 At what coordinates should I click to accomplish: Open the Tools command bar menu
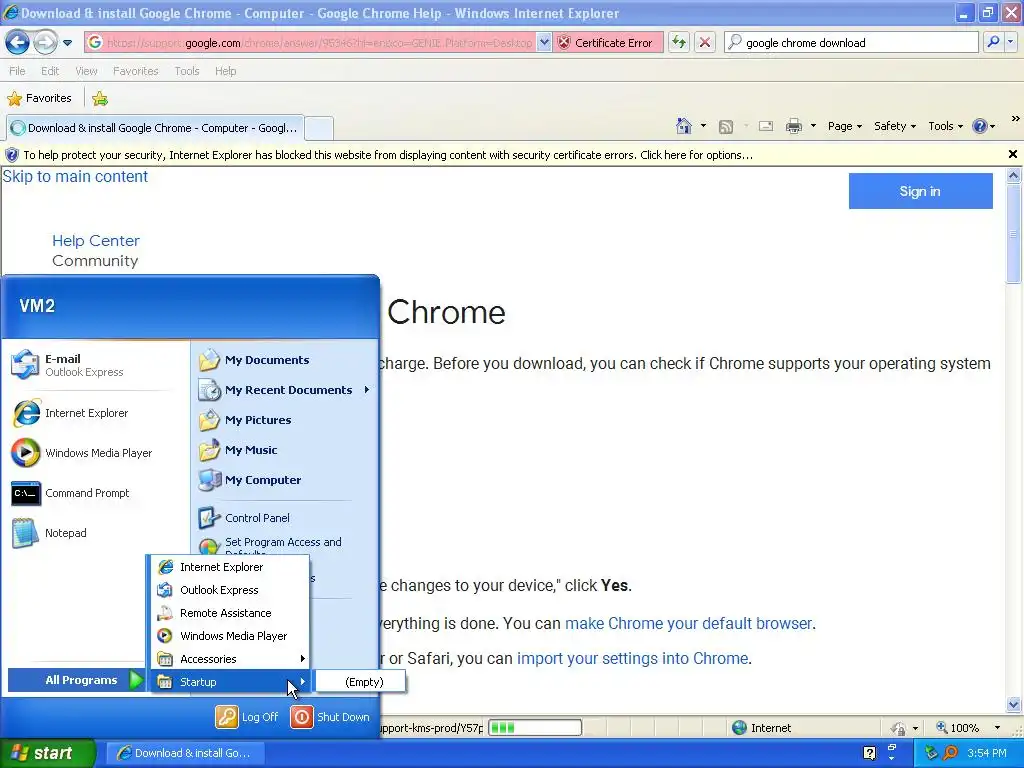point(945,126)
